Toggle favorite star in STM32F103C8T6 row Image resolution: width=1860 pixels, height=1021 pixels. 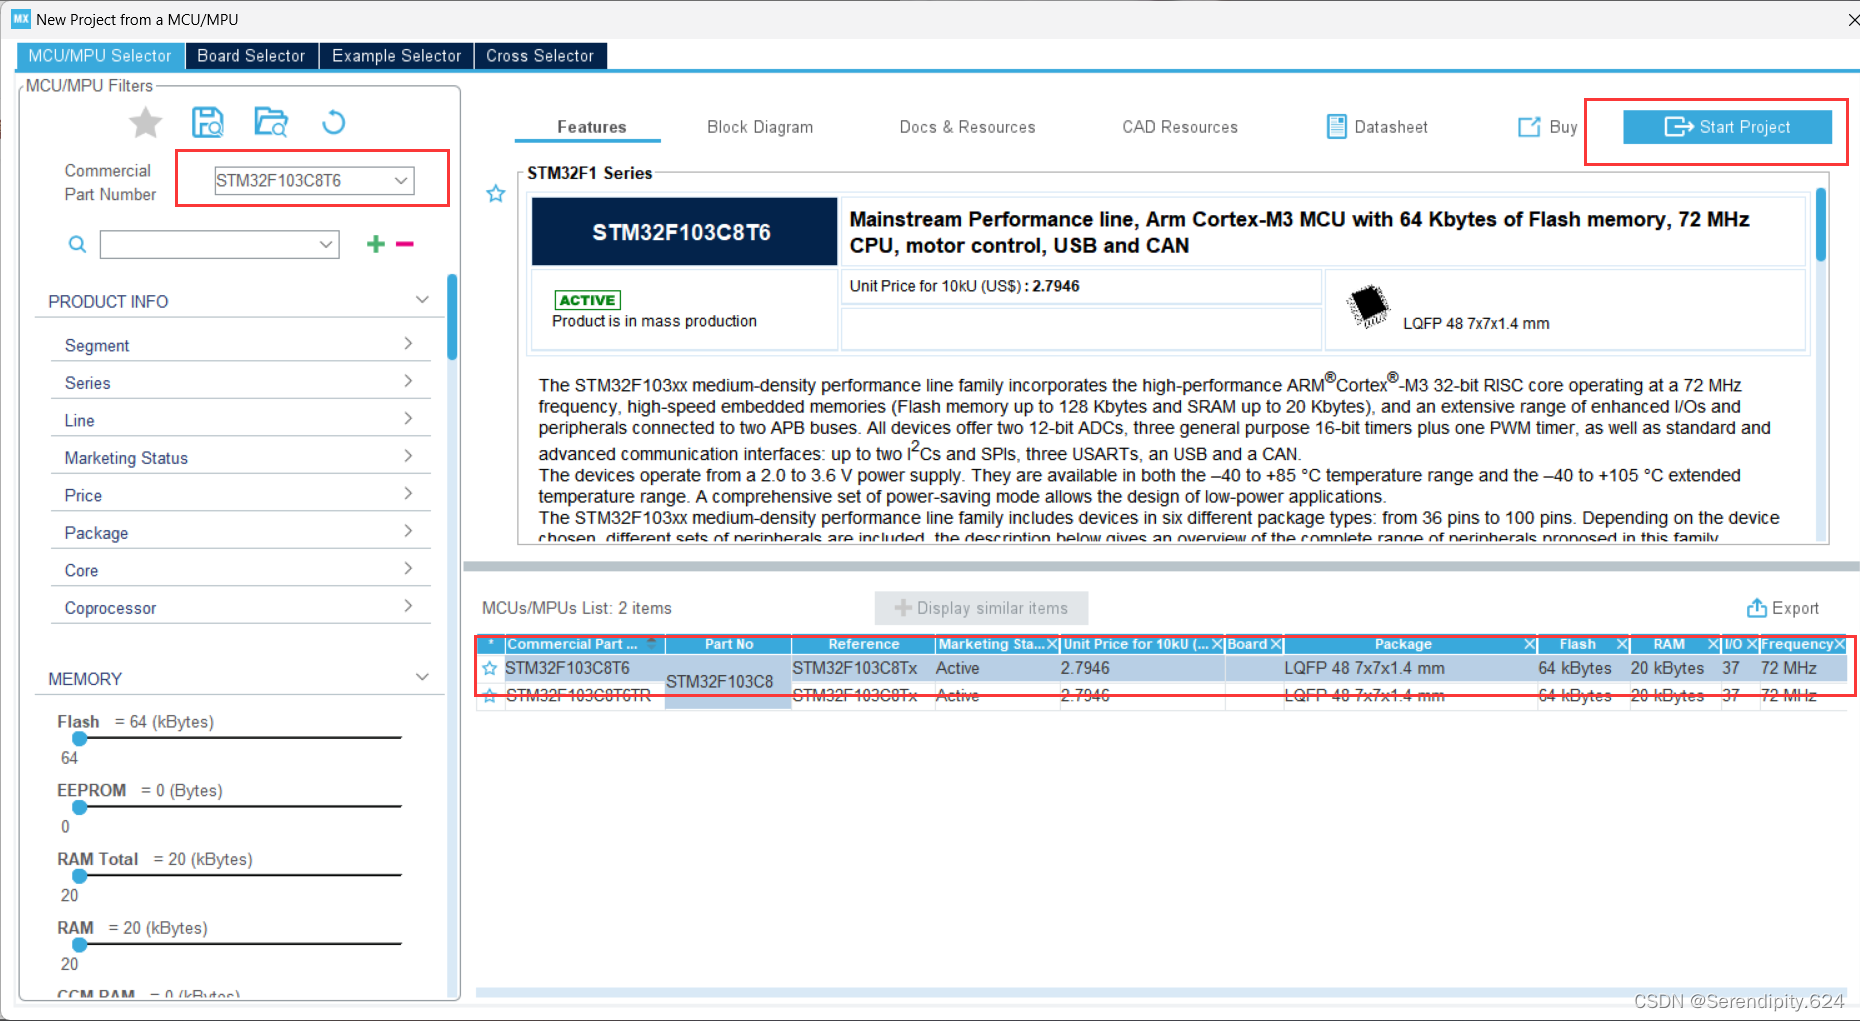pos(490,668)
